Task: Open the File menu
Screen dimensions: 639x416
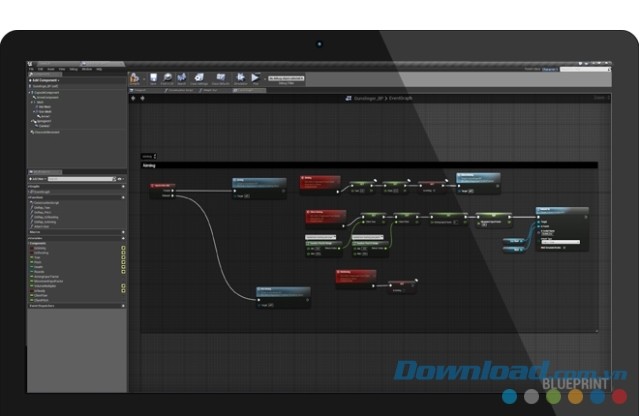Action: click(31, 69)
